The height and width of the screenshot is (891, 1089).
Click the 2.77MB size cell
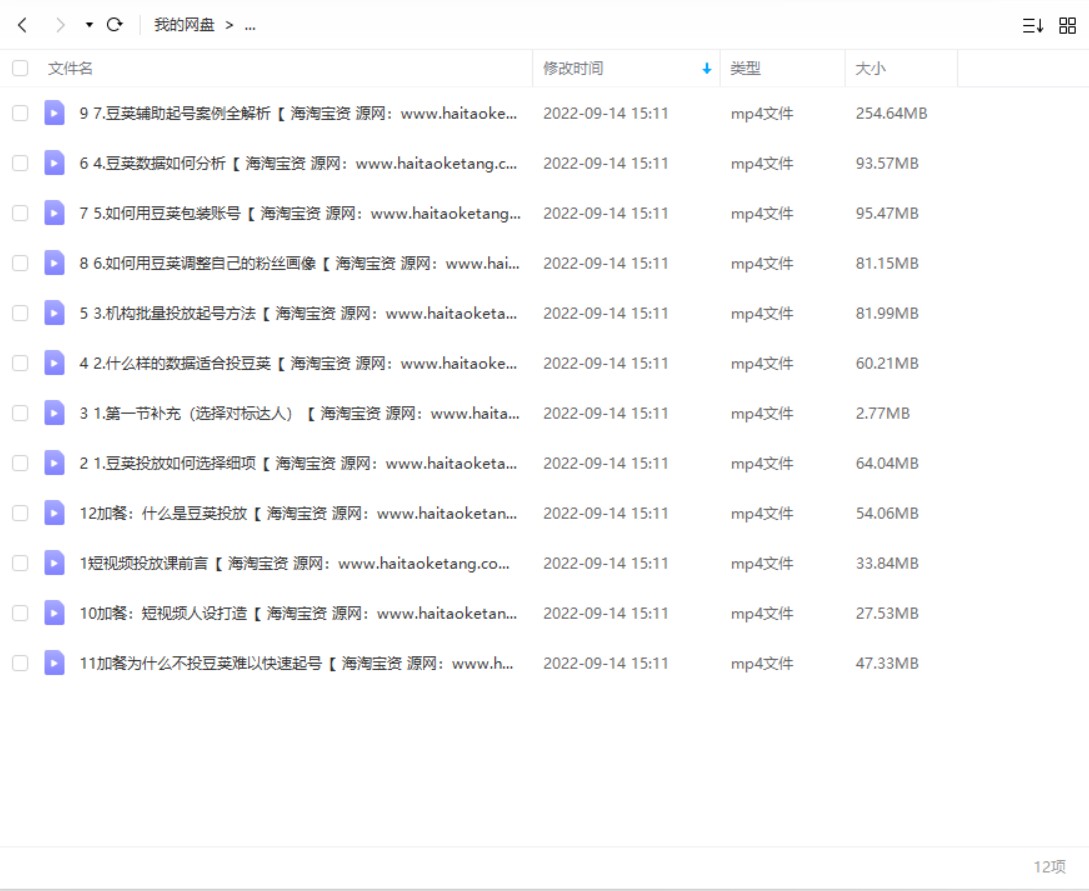tap(883, 413)
